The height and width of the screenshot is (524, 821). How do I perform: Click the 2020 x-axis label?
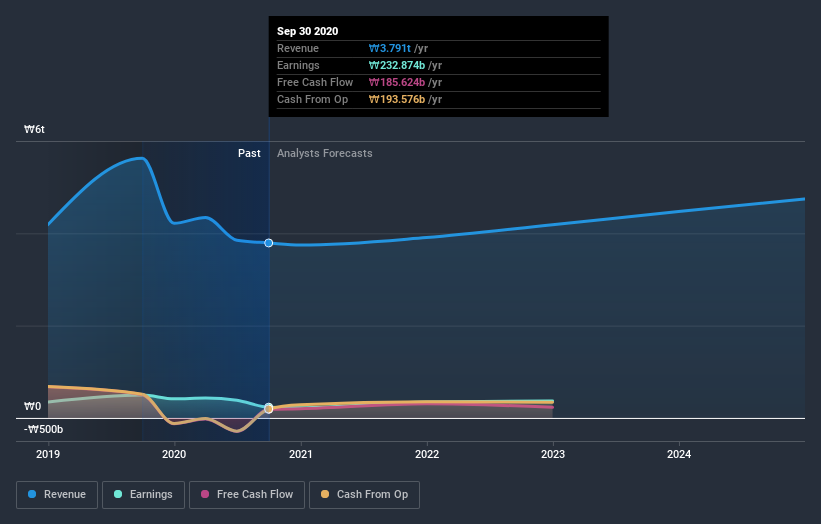pyautogui.click(x=174, y=454)
